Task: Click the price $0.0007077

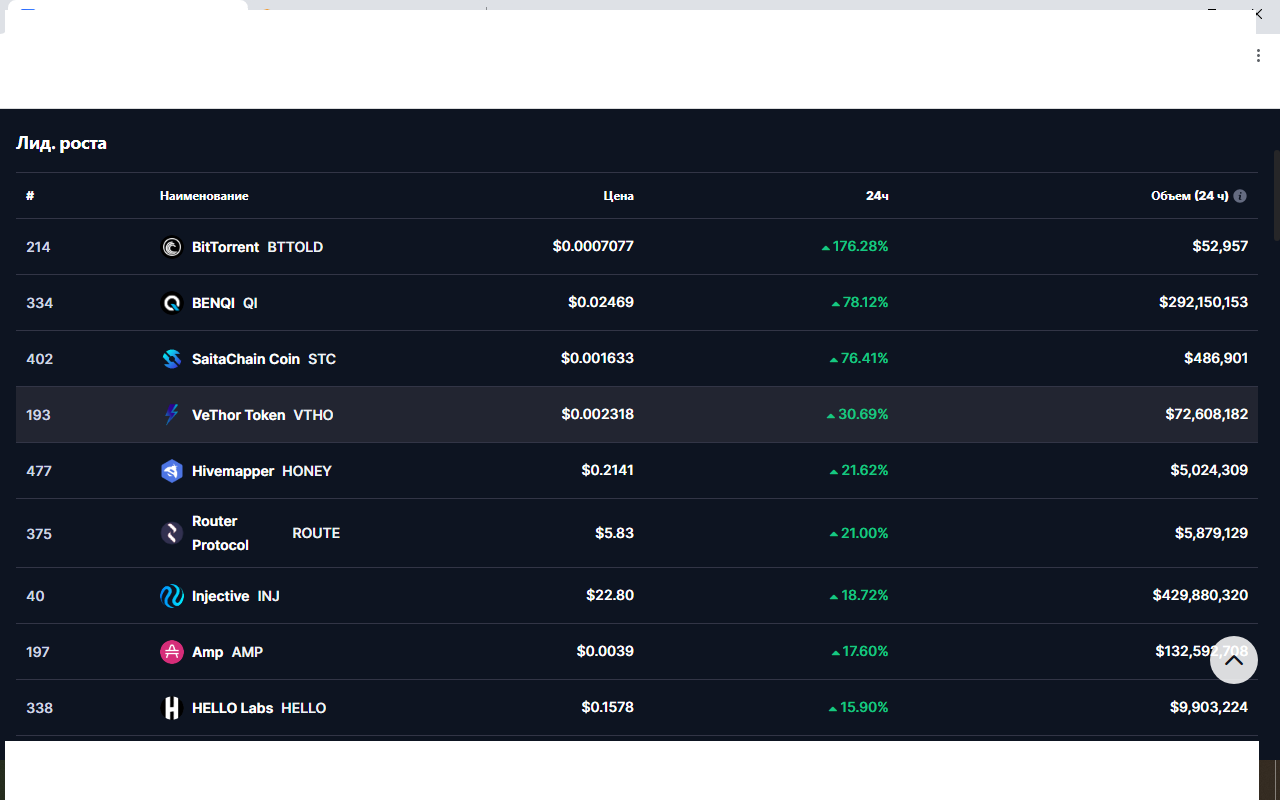Action: (593, 246)
